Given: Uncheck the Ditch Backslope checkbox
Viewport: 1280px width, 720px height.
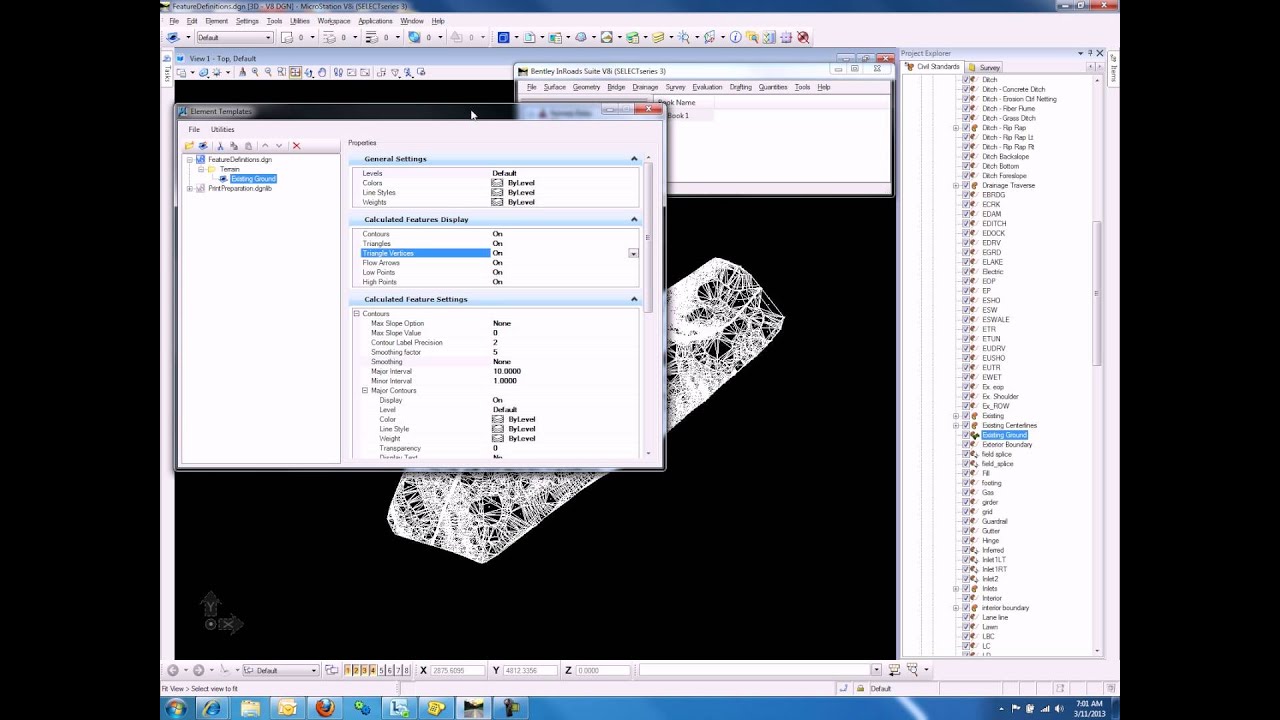Looking at the screenshot, I should pyautogui.click(x=966, y=156).
